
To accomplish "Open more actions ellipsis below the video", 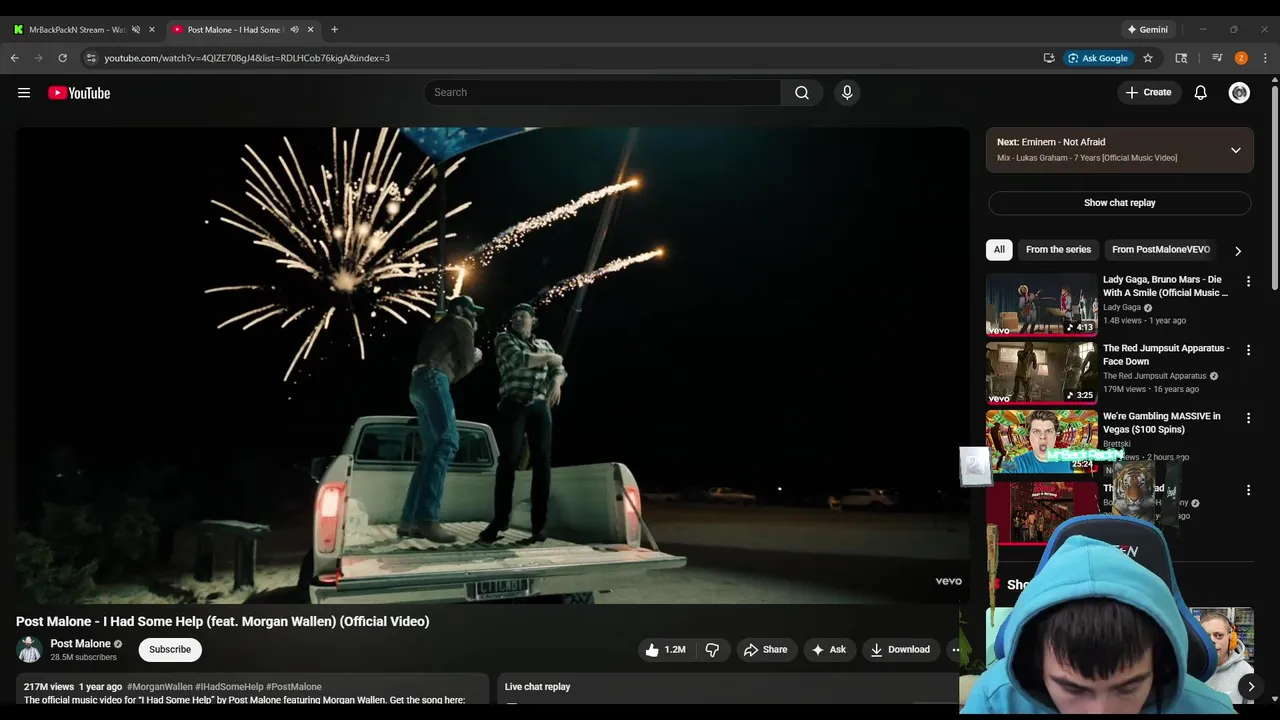I will [x=955, y=650].
